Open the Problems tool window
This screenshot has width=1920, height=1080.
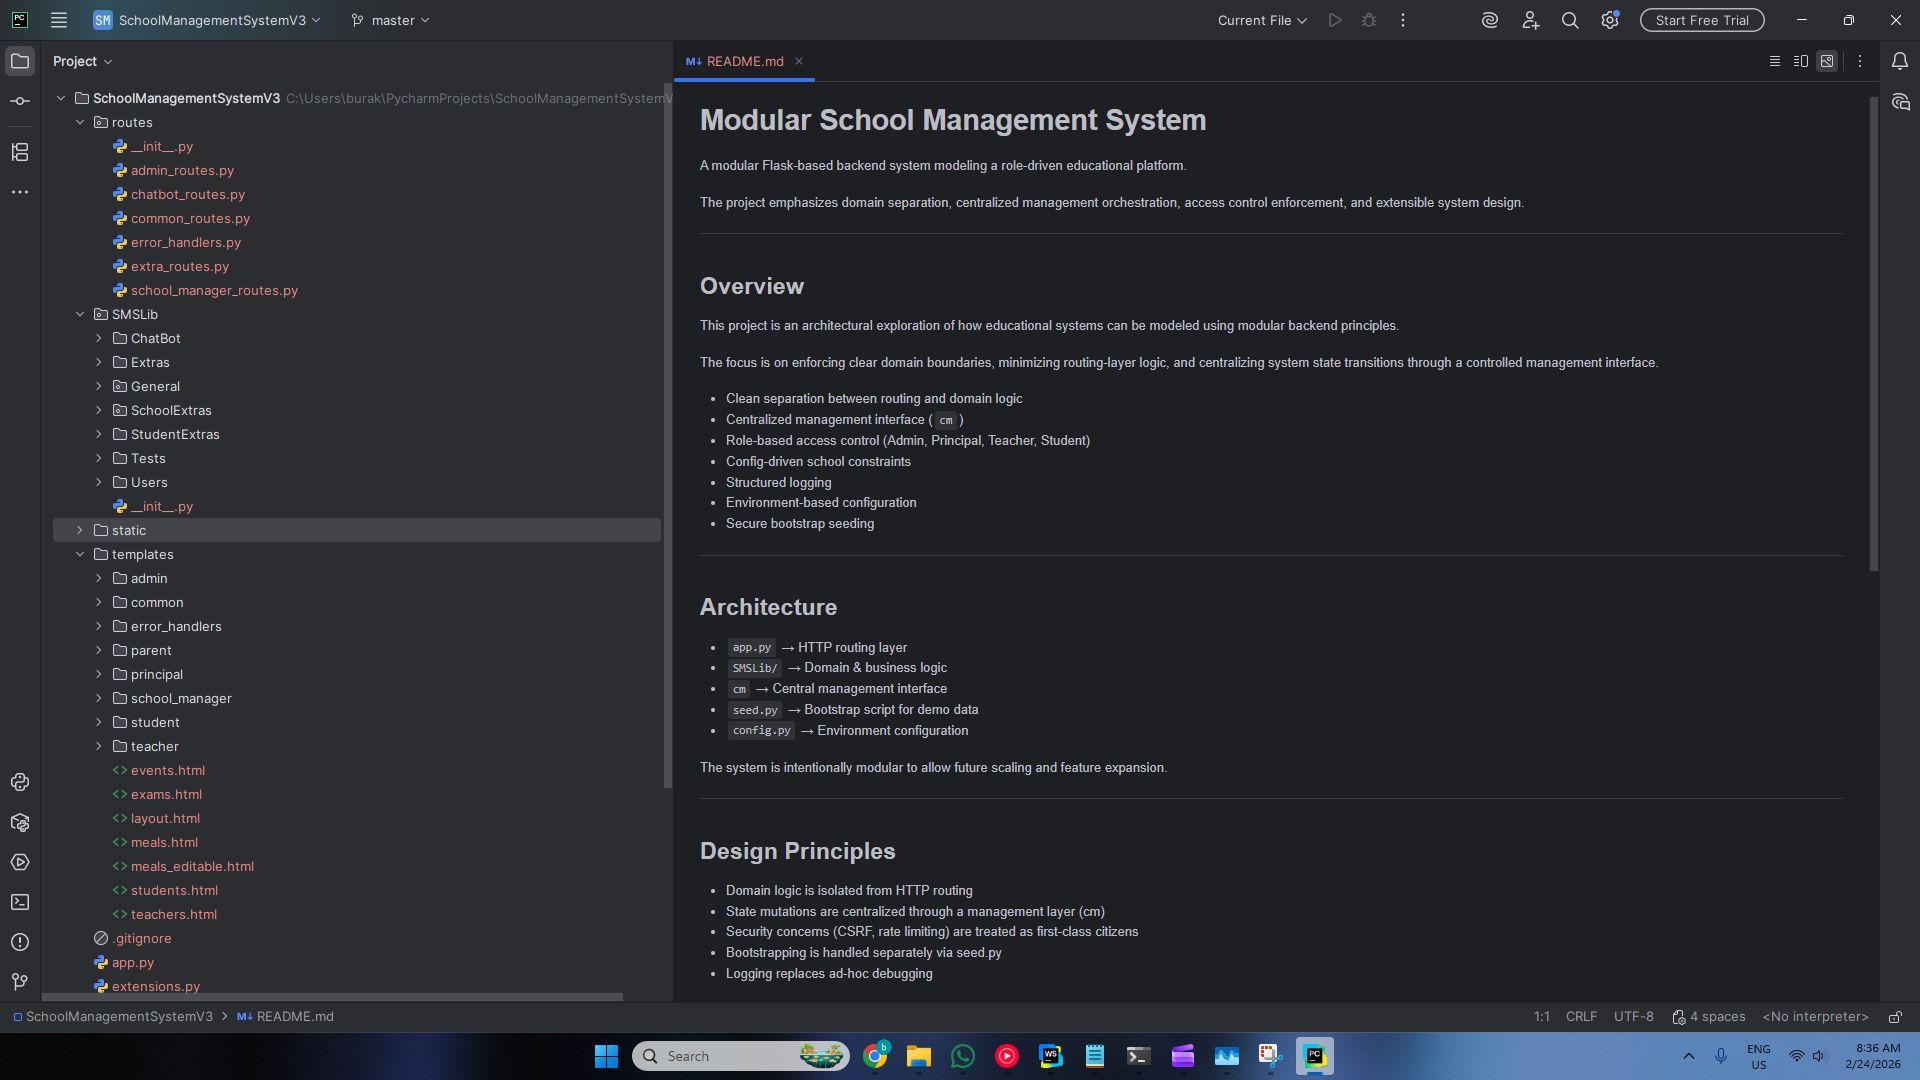click(20, 942)
